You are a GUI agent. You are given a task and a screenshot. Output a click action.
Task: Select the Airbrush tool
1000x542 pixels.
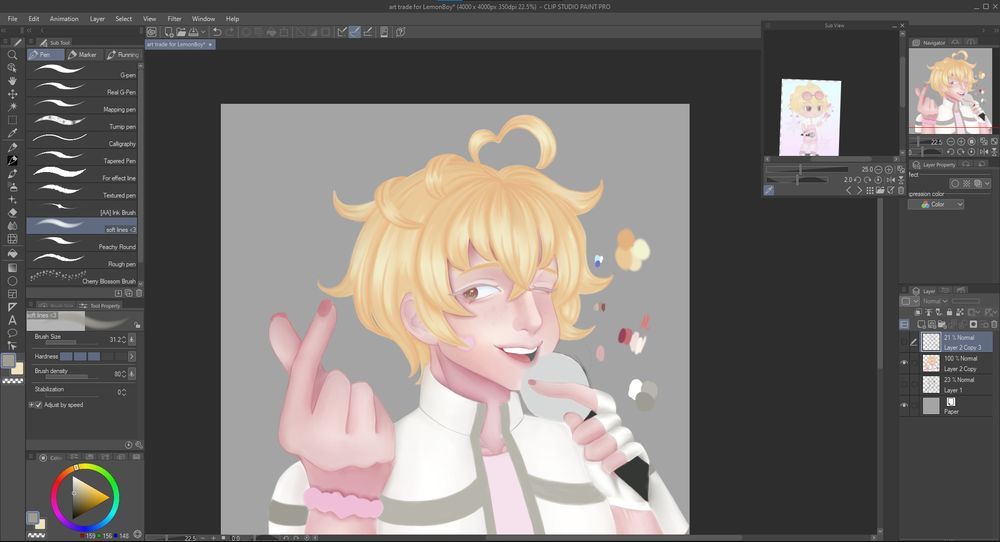(x=12, y=187)
